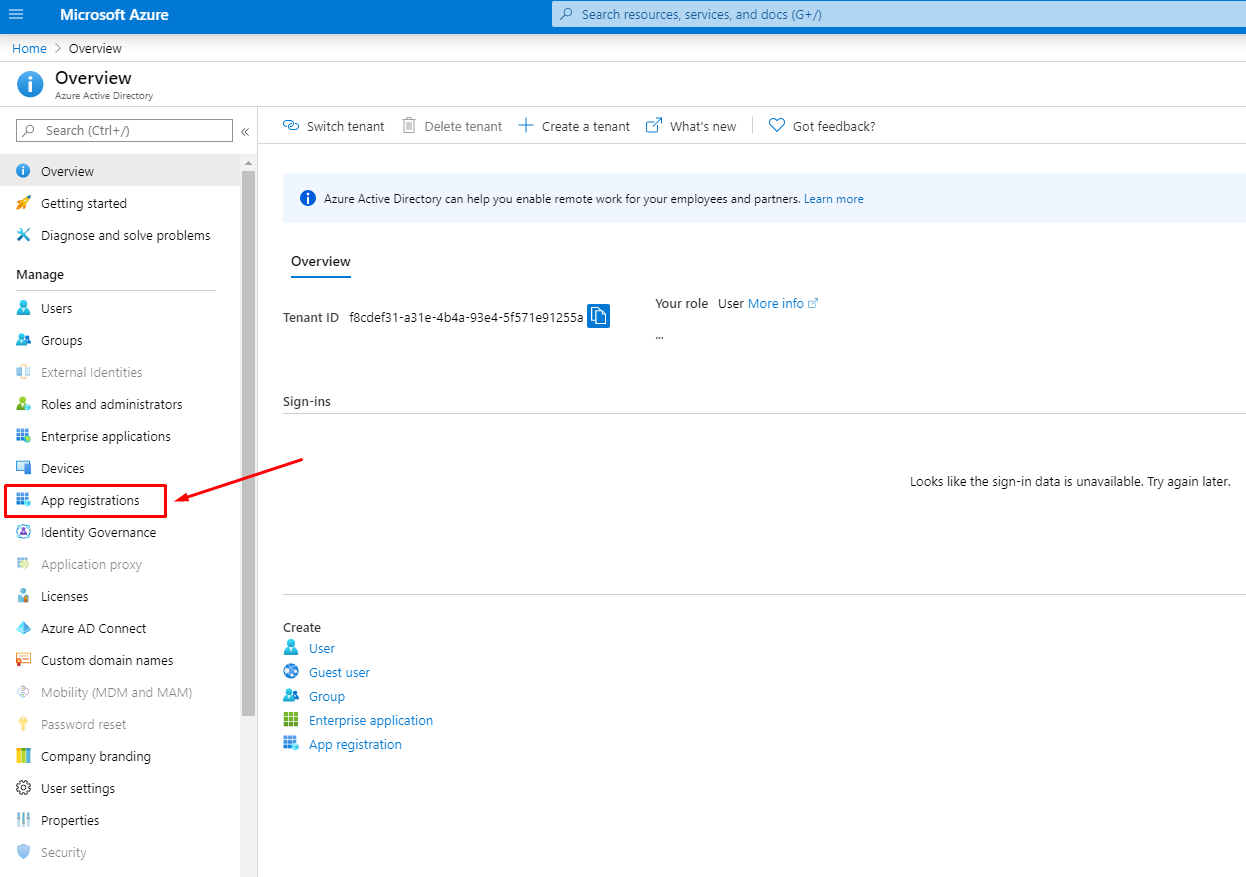The width and height of the screenshot is (1246, 877).
Task: Click the Learn more link in banner
Action: point(834,199)
